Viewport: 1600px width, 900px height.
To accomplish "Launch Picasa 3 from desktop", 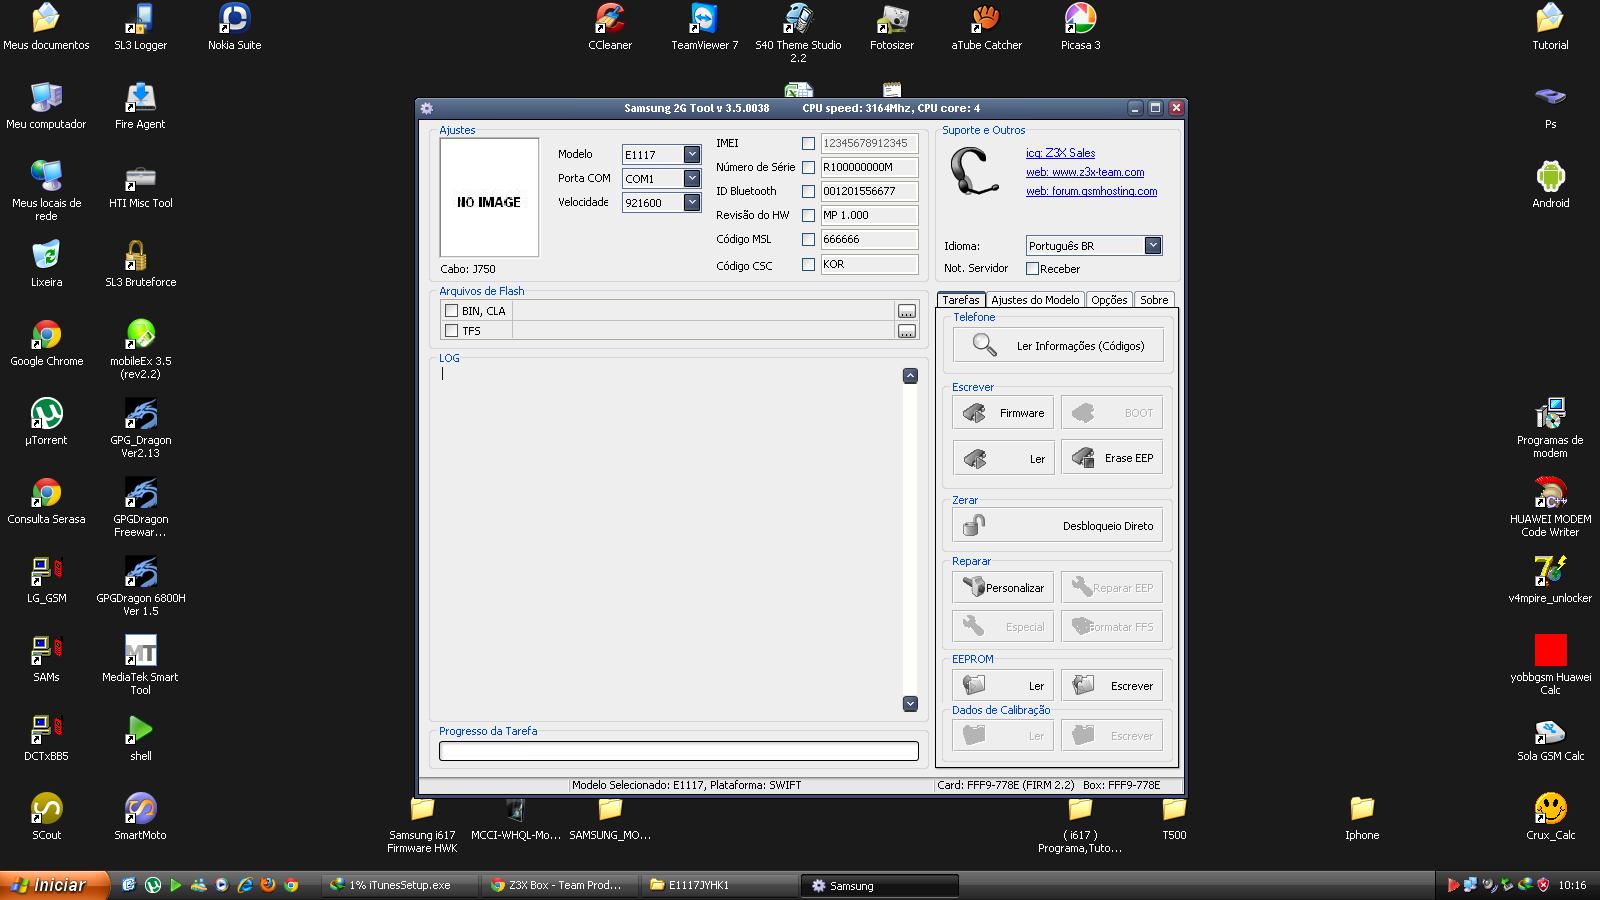I will [x=1080, y=27].
